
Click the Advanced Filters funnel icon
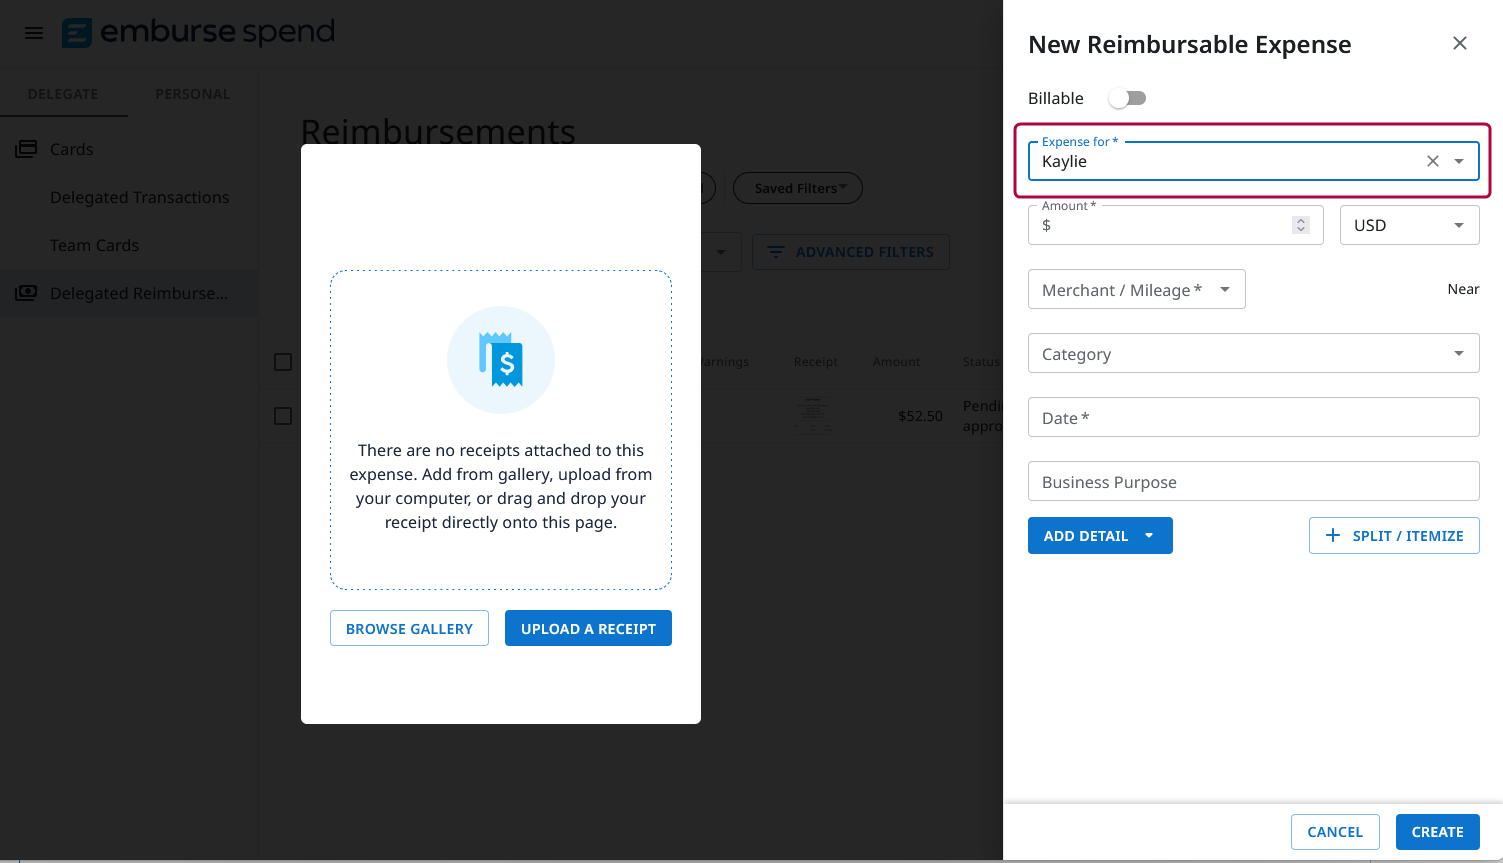click(776, 252)
